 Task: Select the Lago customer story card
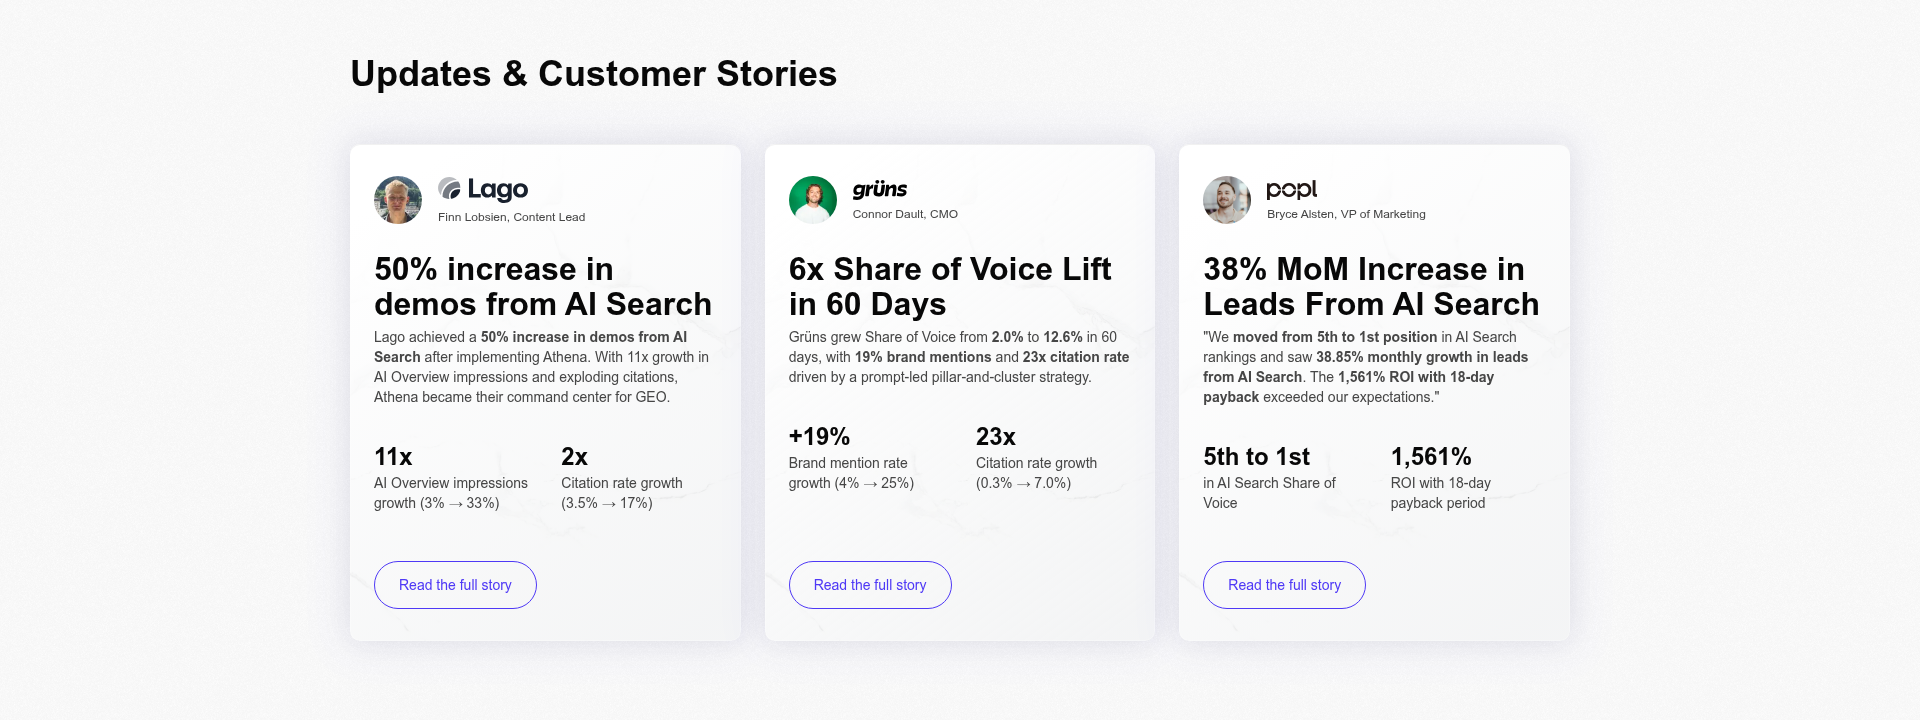pyautogui.click(x=545, y=392)
